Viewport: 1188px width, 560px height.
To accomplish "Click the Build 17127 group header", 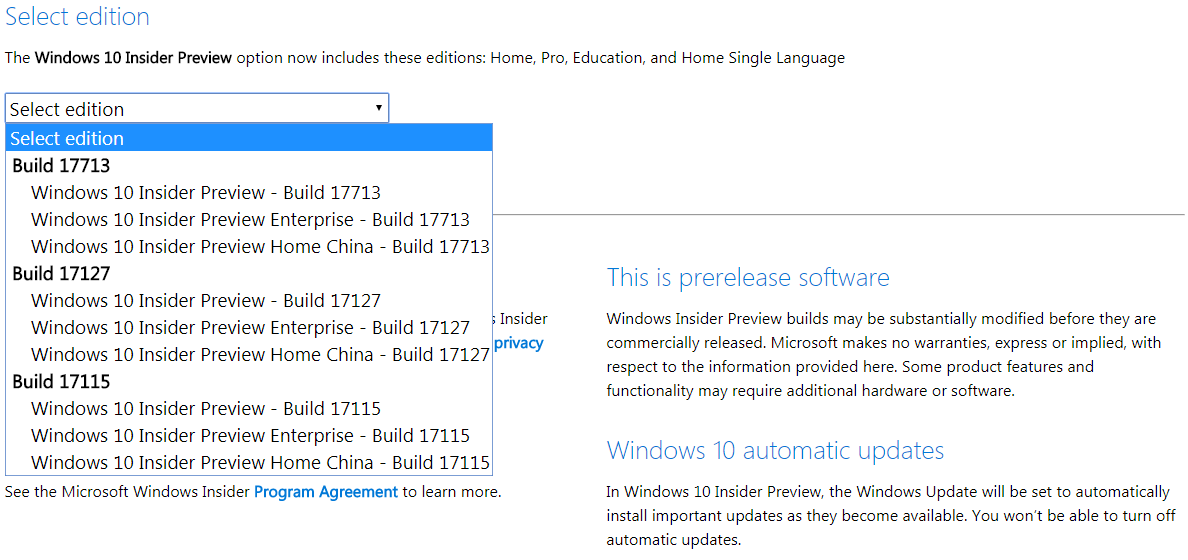I will 61,274.
